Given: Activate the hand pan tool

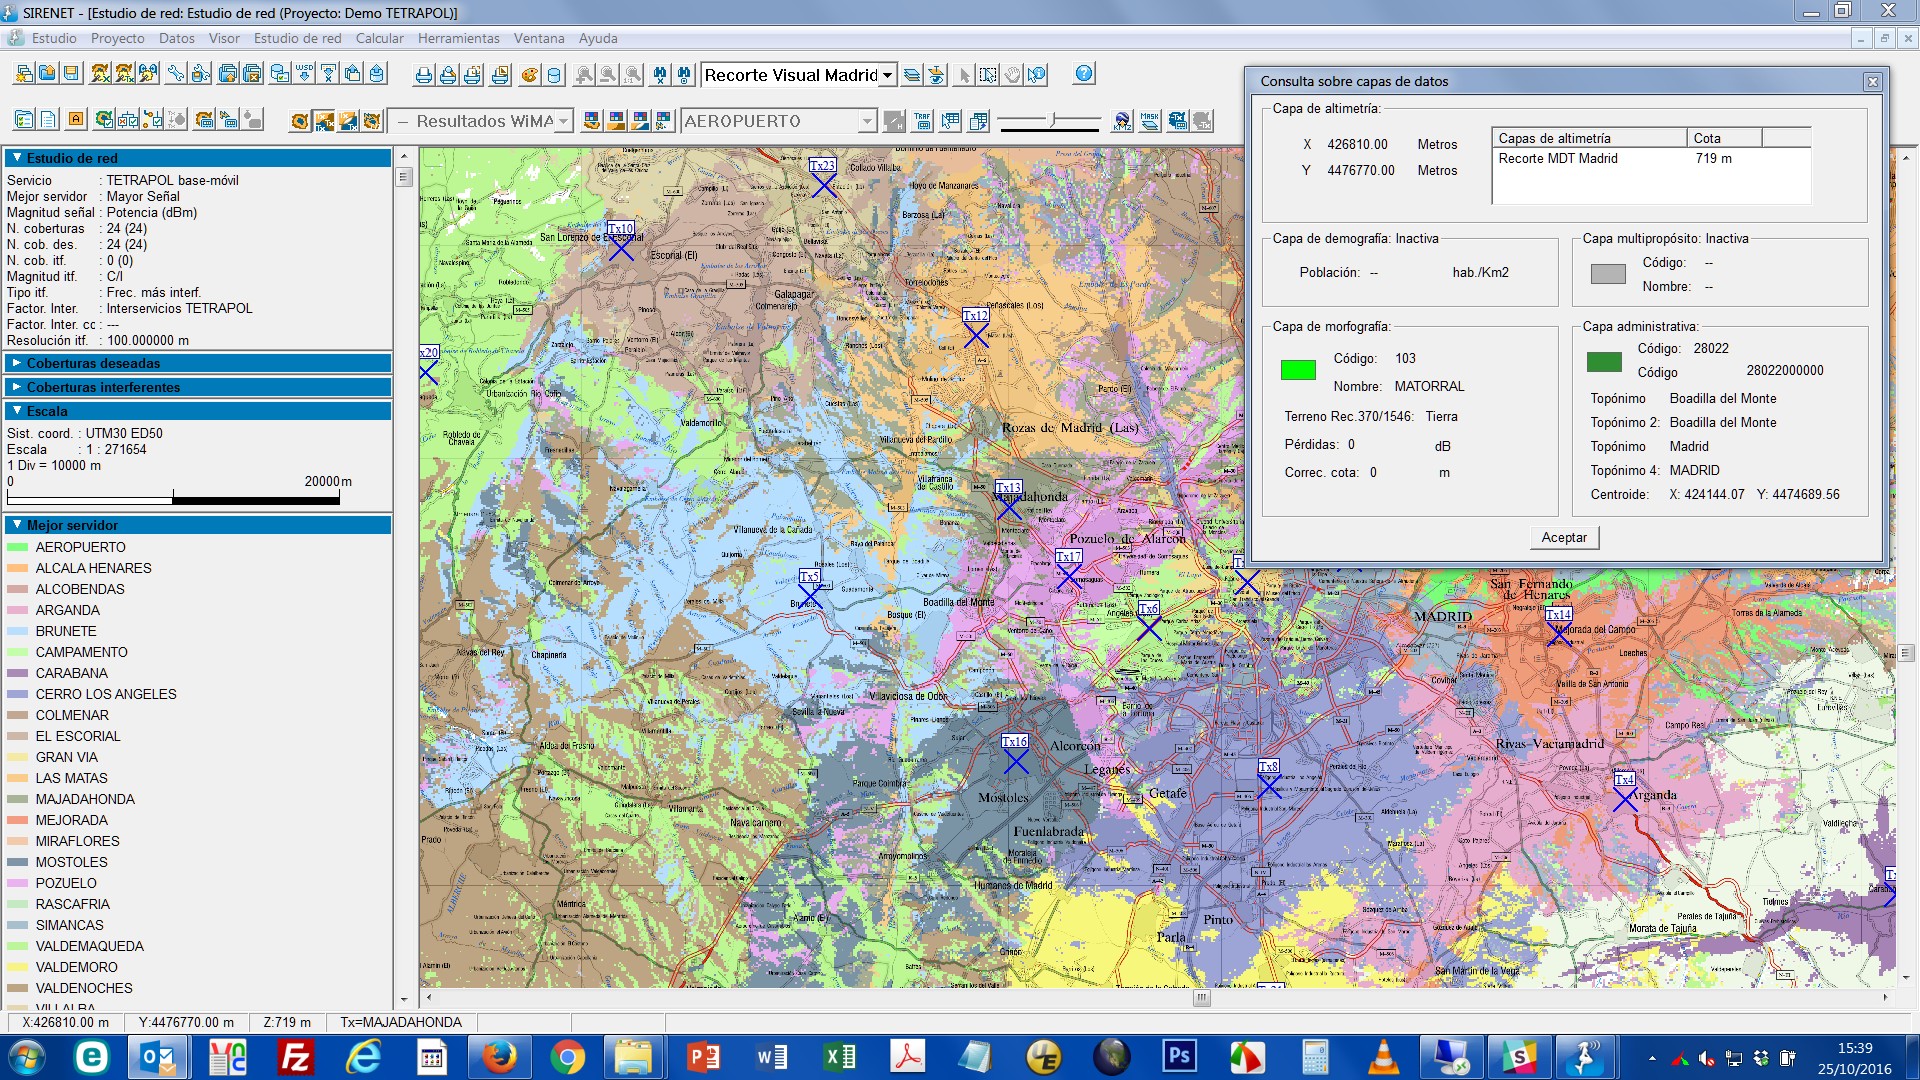Looking at the screenshot, I should (1012, 74).
